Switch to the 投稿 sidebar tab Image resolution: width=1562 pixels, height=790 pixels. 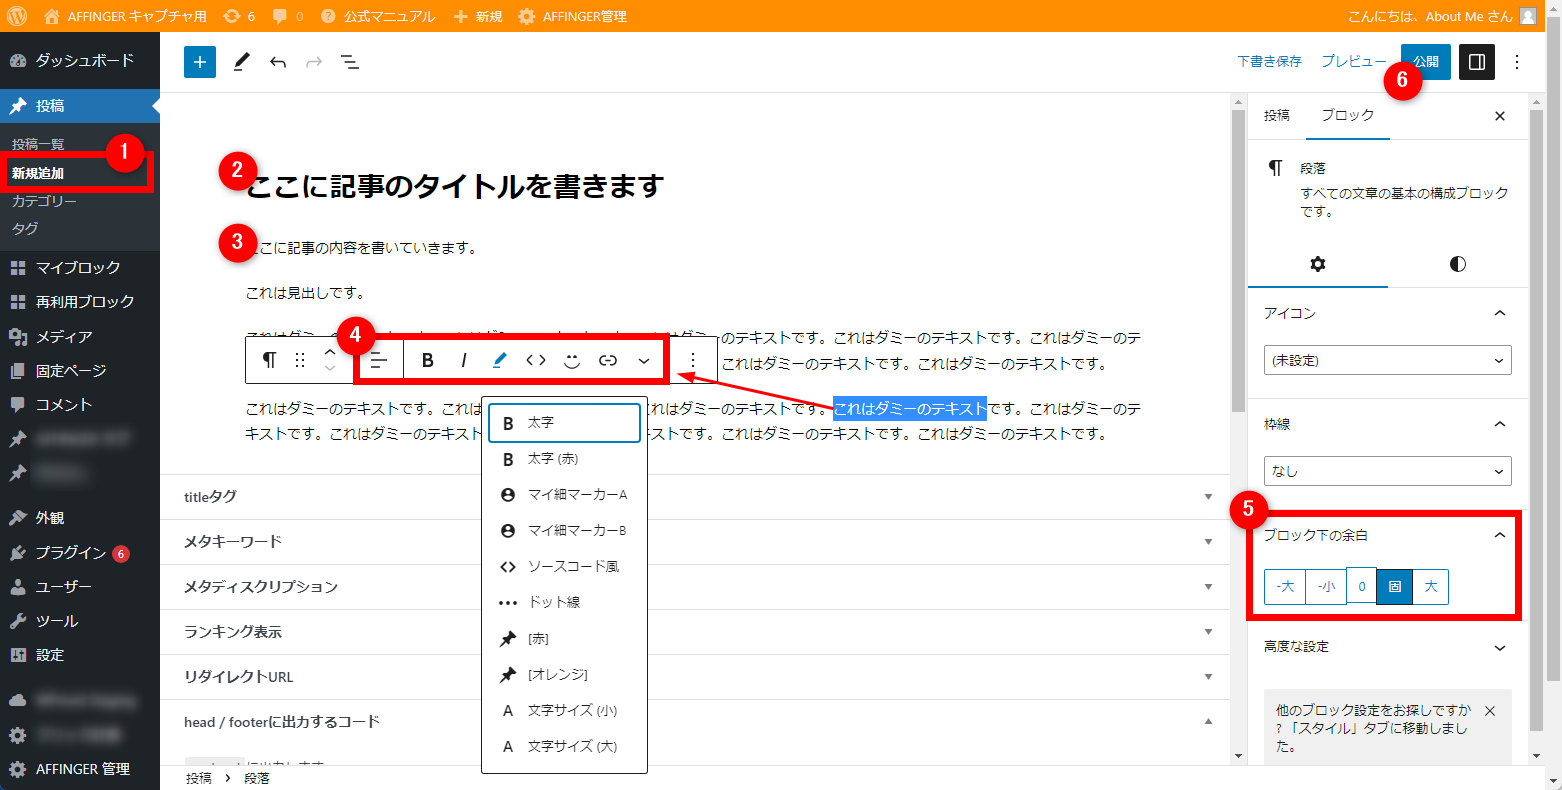pyautogui.click(x=1277, y=116)
